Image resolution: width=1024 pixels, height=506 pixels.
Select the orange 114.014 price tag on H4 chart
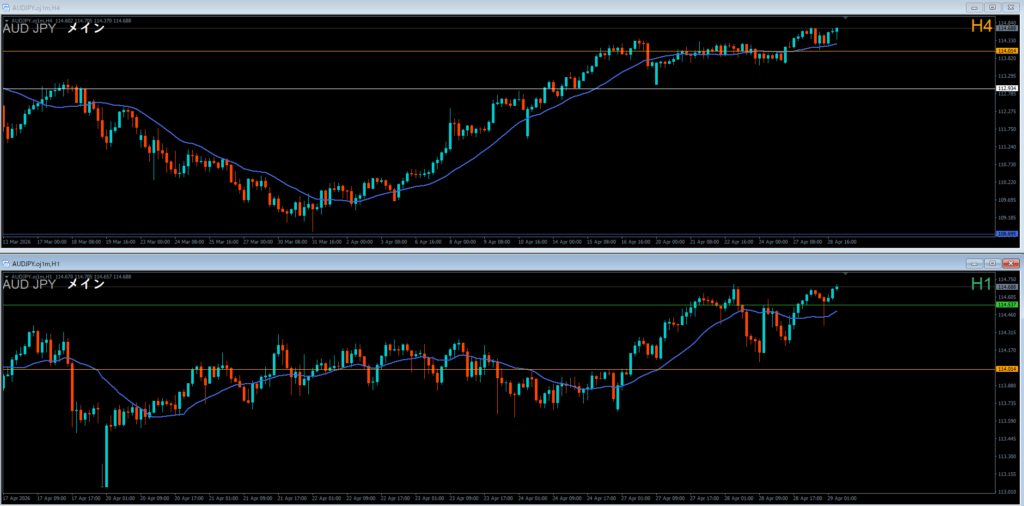[x=1006, y=50]
